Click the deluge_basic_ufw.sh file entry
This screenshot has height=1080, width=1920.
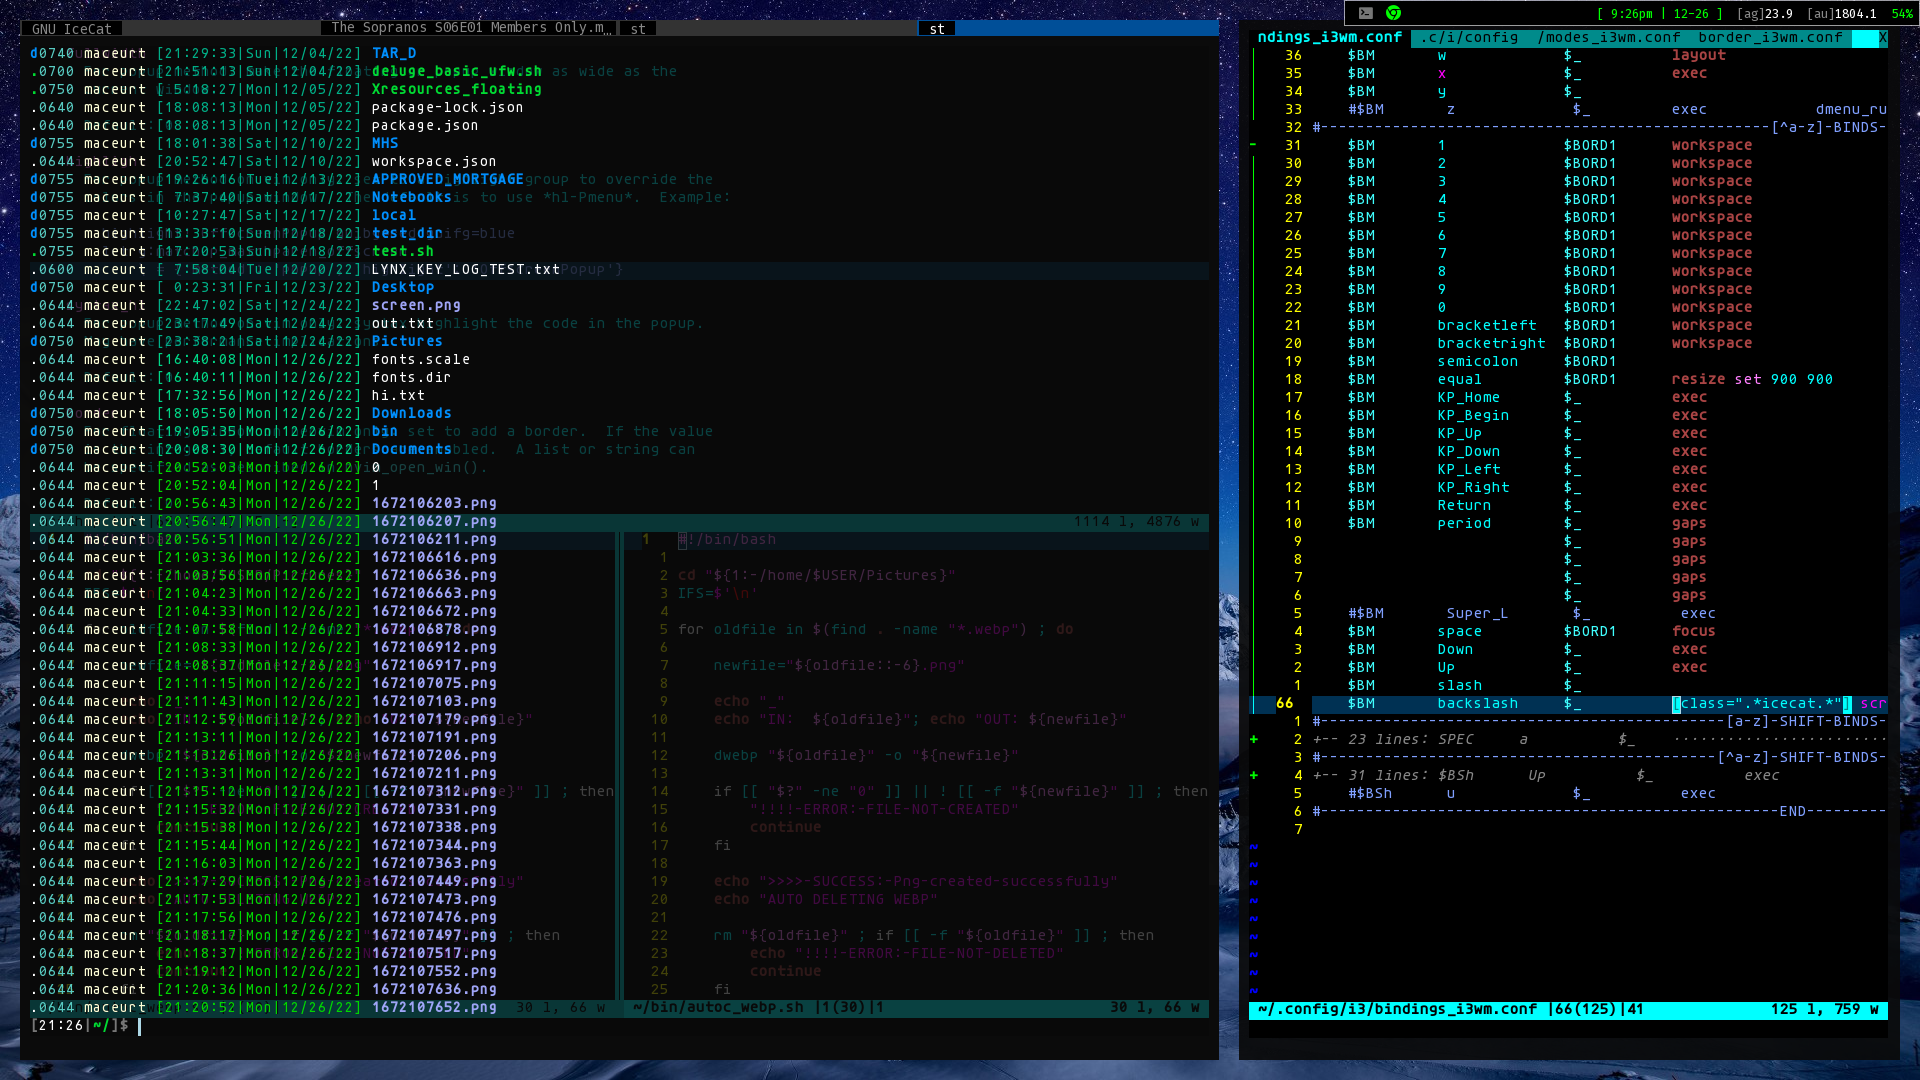coord(457,71)
